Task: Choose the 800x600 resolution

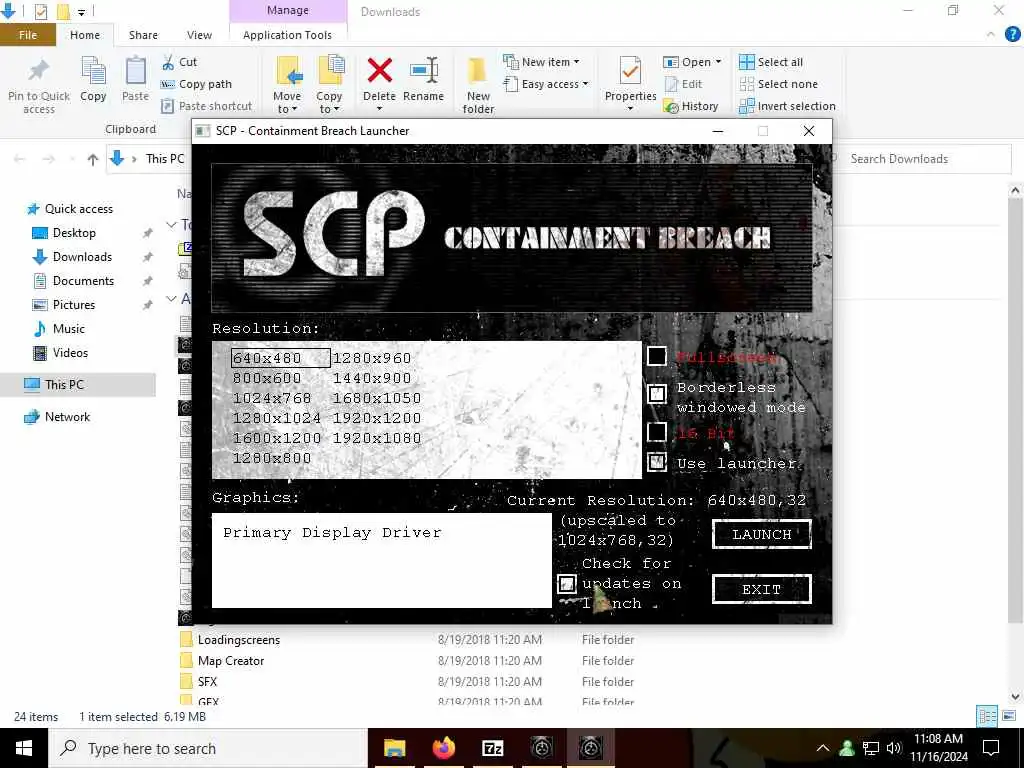Action: coord(266,378)
